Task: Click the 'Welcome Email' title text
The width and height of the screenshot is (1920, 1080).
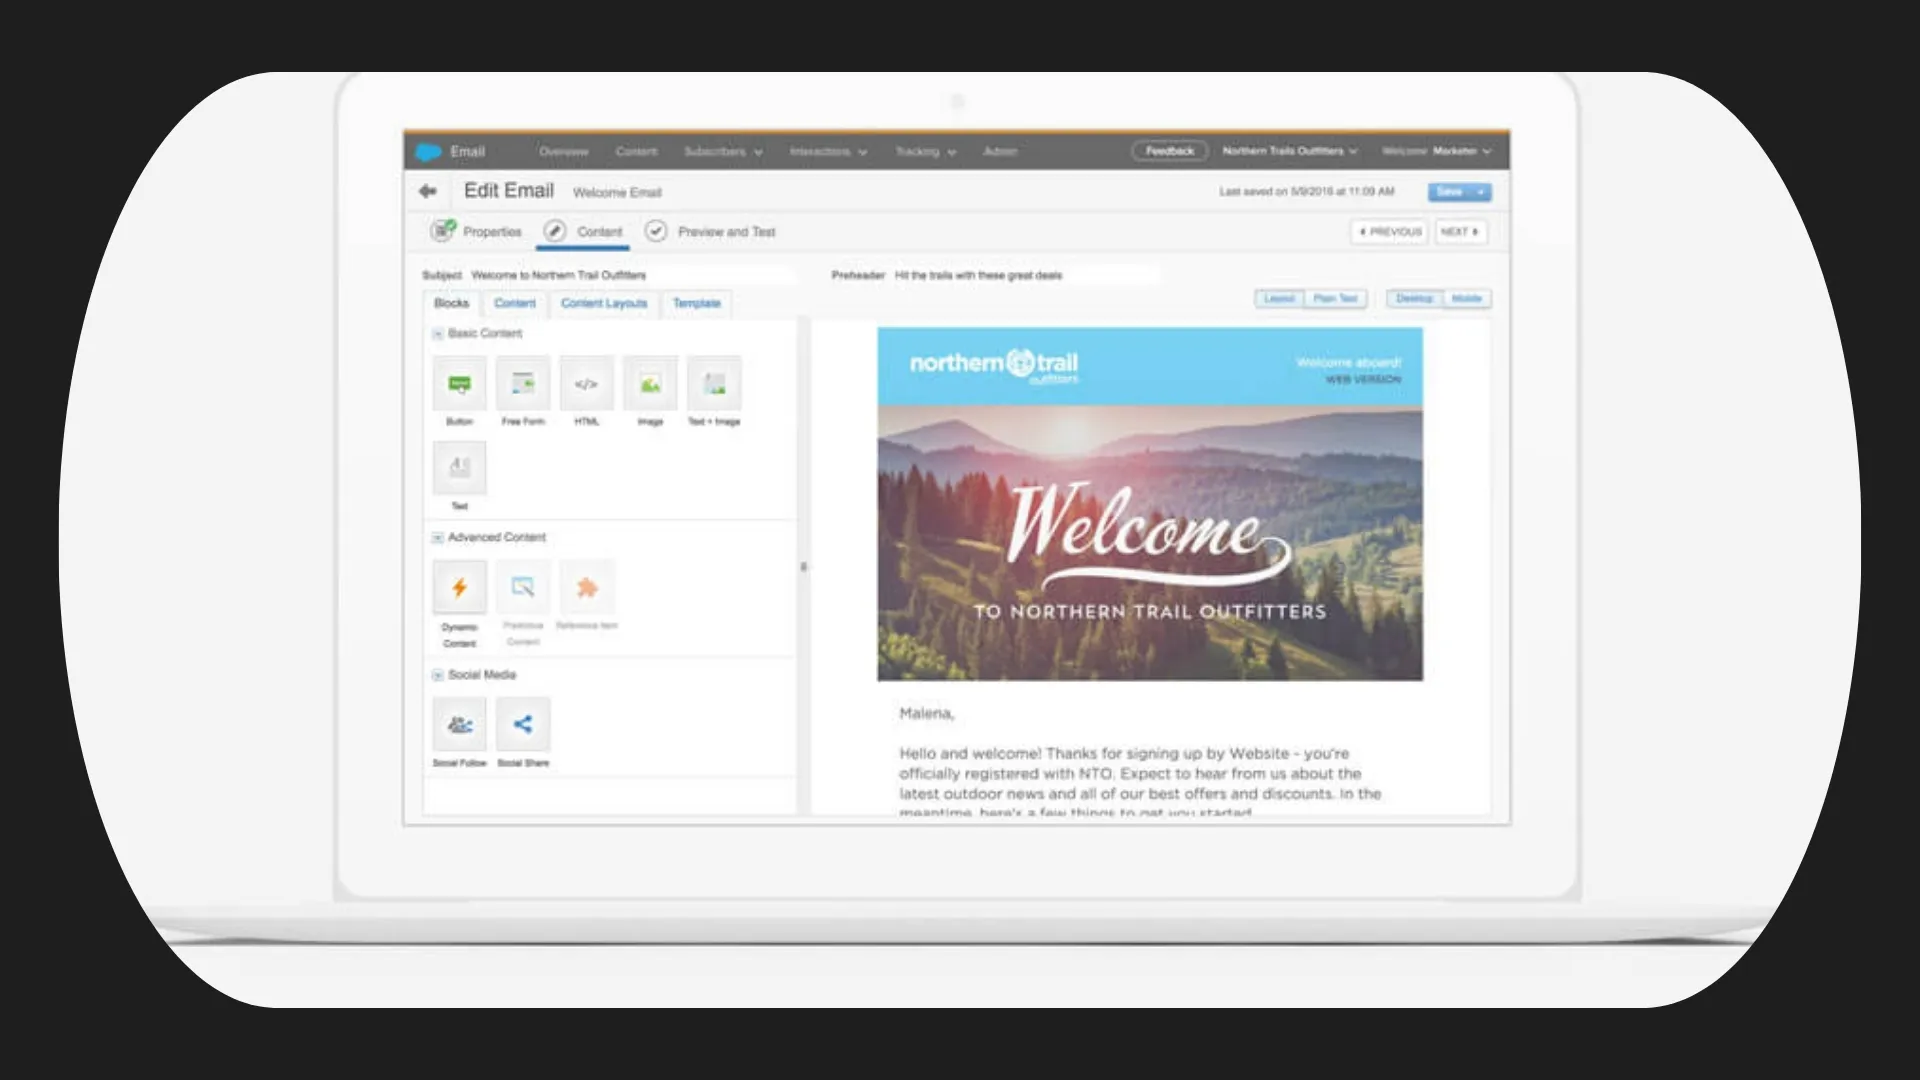Action: click(x=617, y=193)
